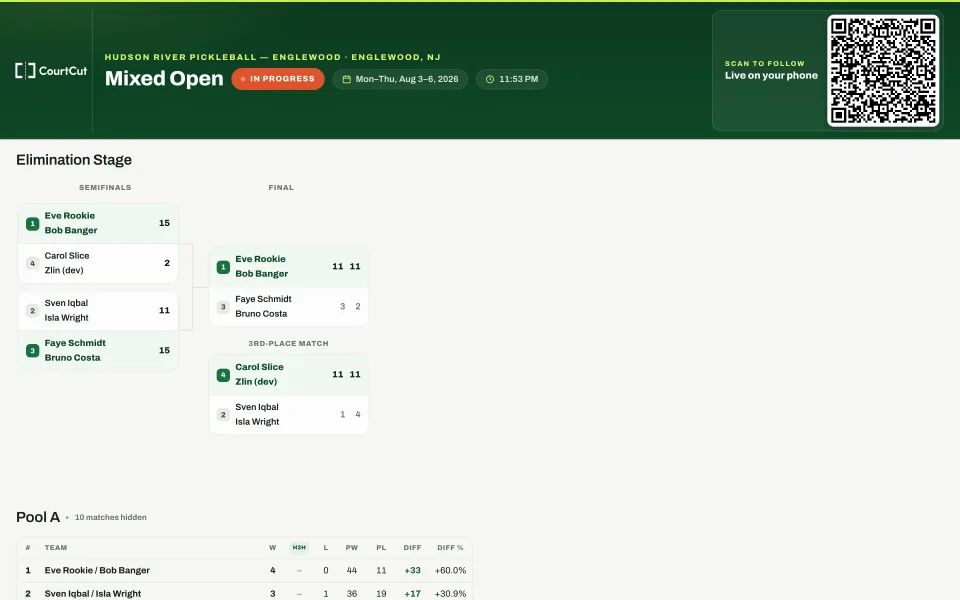Click seed 3 badge in the Final match
This screenshot has height=600, width=960.
pyautogui.click(x=223, y=307)
